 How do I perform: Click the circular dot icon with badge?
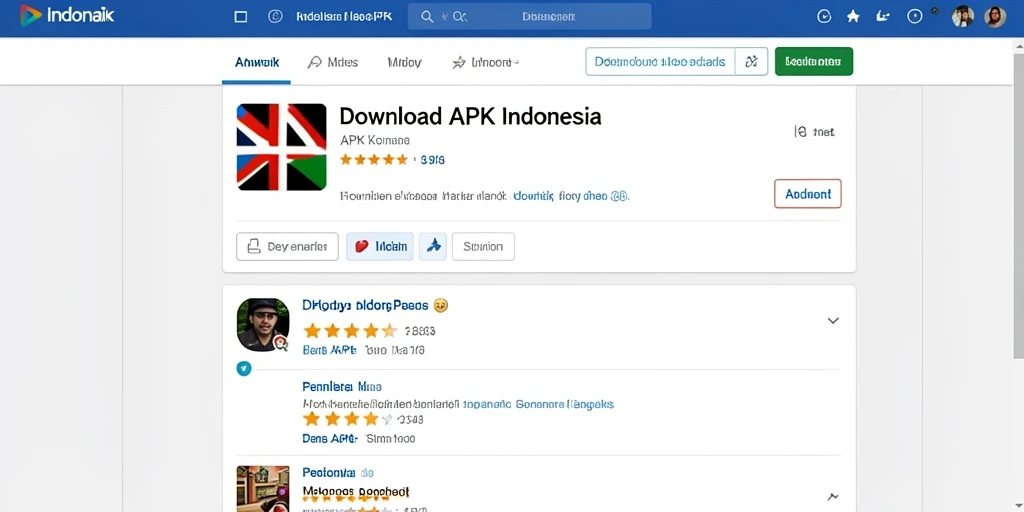point(916,16)
